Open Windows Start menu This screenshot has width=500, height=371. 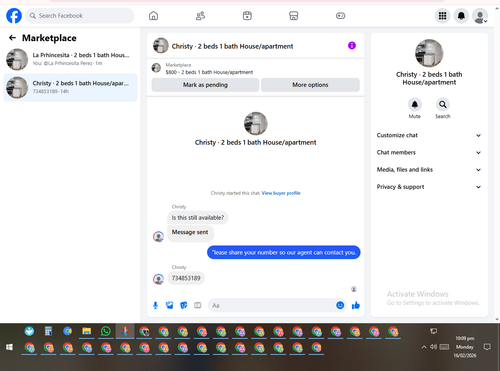point(9,347)
